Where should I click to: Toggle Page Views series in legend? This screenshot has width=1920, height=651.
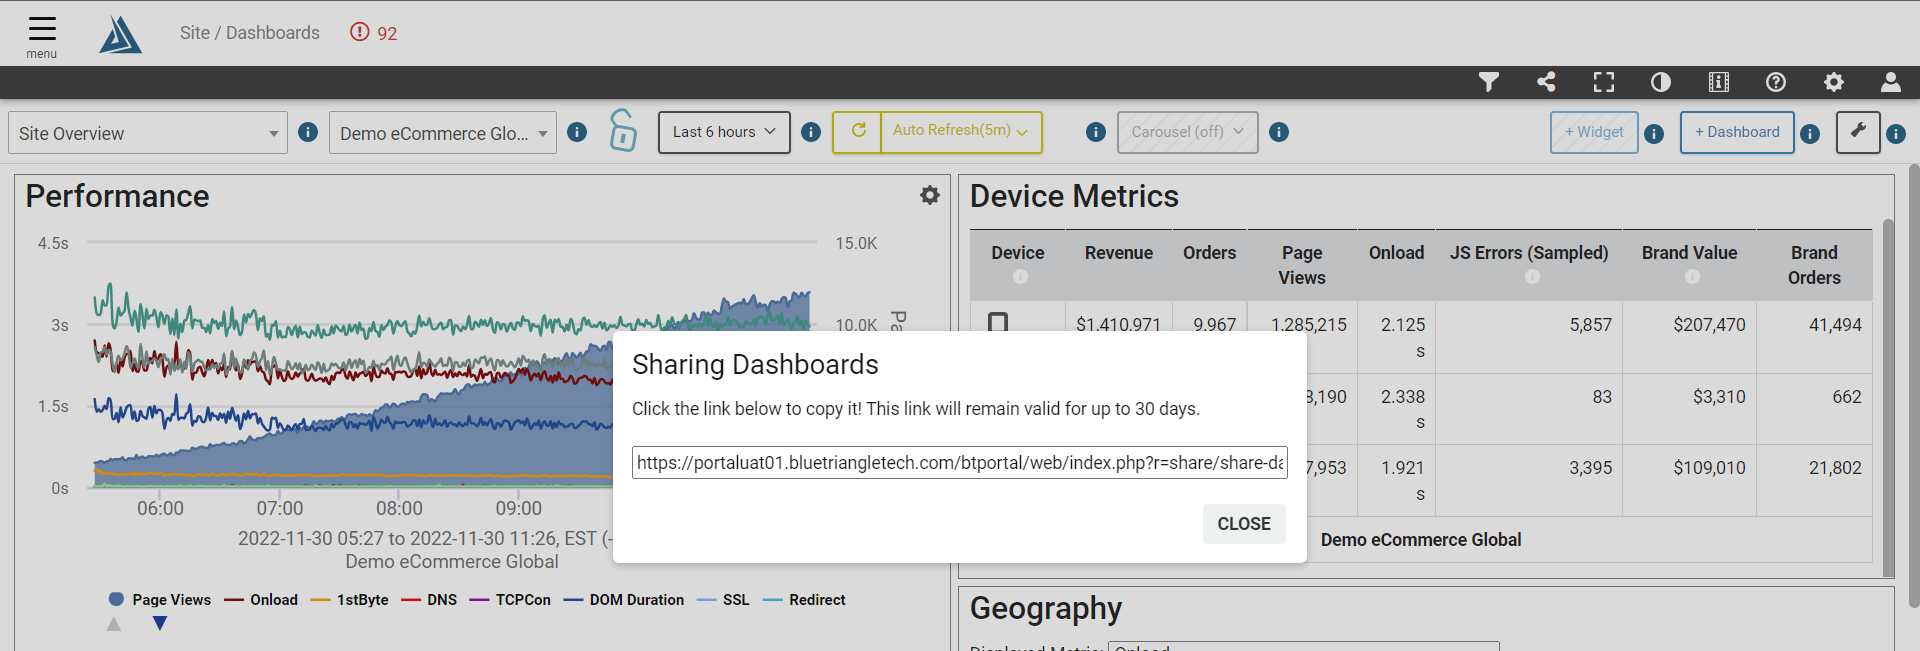(x=160, y=600)
